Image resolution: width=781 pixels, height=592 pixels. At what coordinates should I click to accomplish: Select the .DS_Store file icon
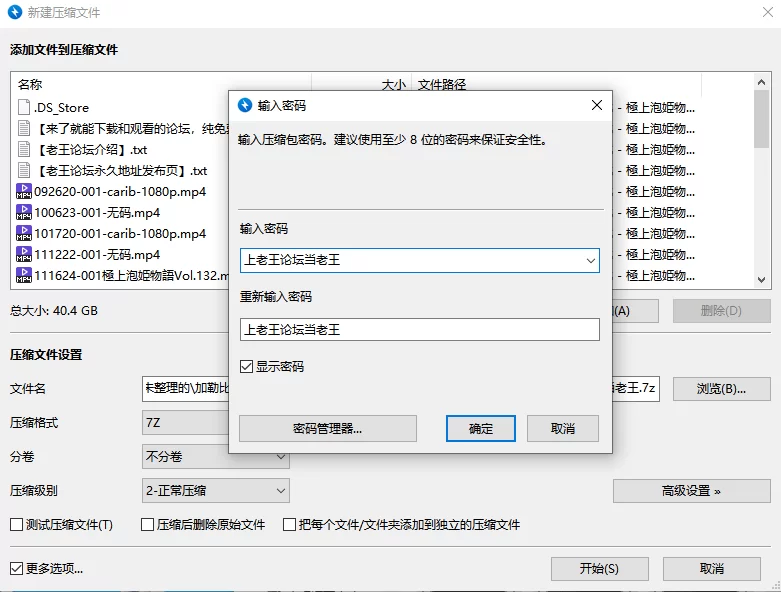click(x=24, y=107)
